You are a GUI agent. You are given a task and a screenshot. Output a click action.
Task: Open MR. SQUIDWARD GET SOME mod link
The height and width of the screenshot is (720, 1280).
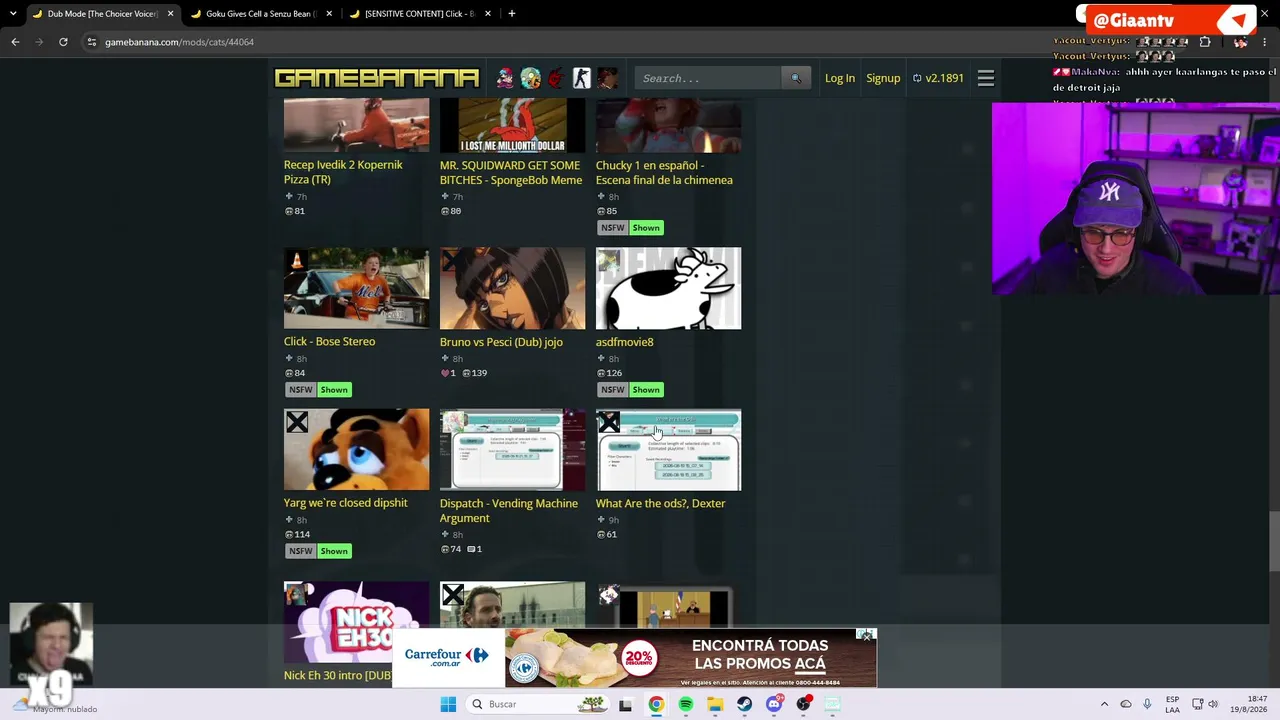pyautogui.click(x=511, y=172)
